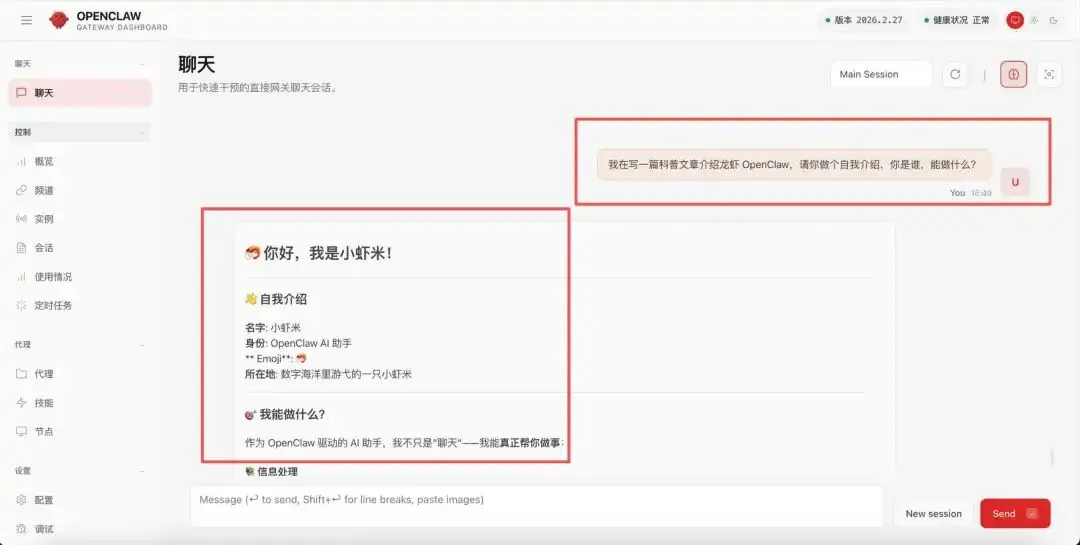Open the 聊天 chat page in sidebar
The width and height of the screenshot is (1080, 545).
click(x=79, y=93)
